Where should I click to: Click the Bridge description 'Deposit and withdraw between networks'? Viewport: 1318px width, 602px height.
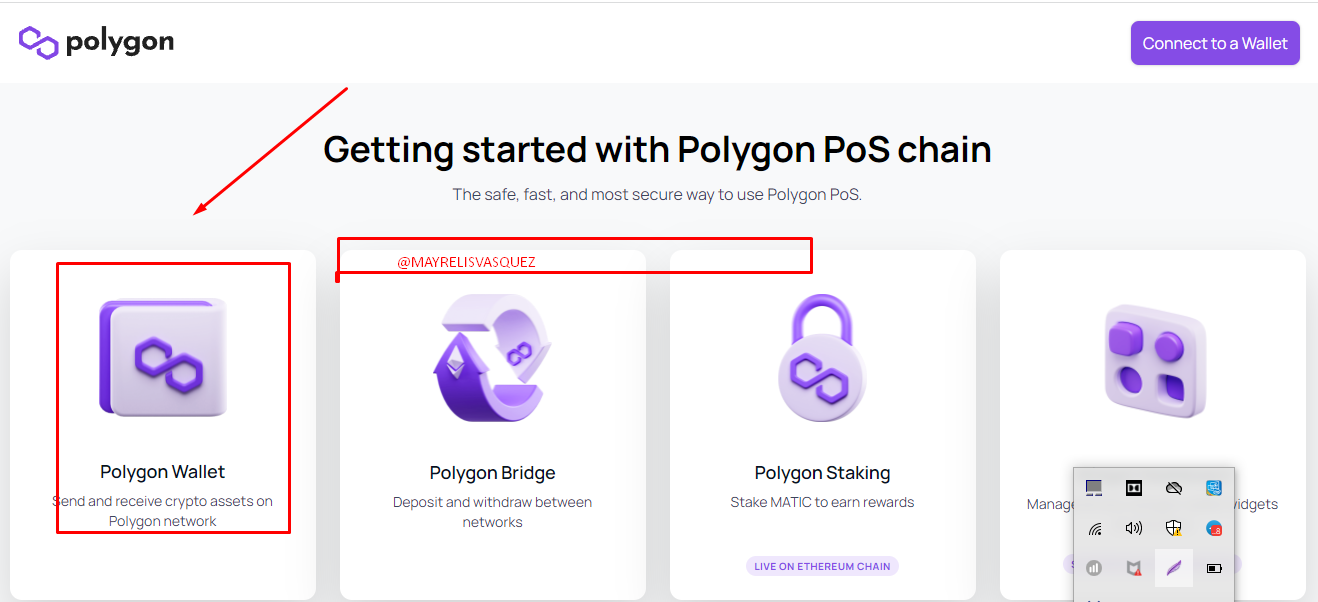point(492,512)
